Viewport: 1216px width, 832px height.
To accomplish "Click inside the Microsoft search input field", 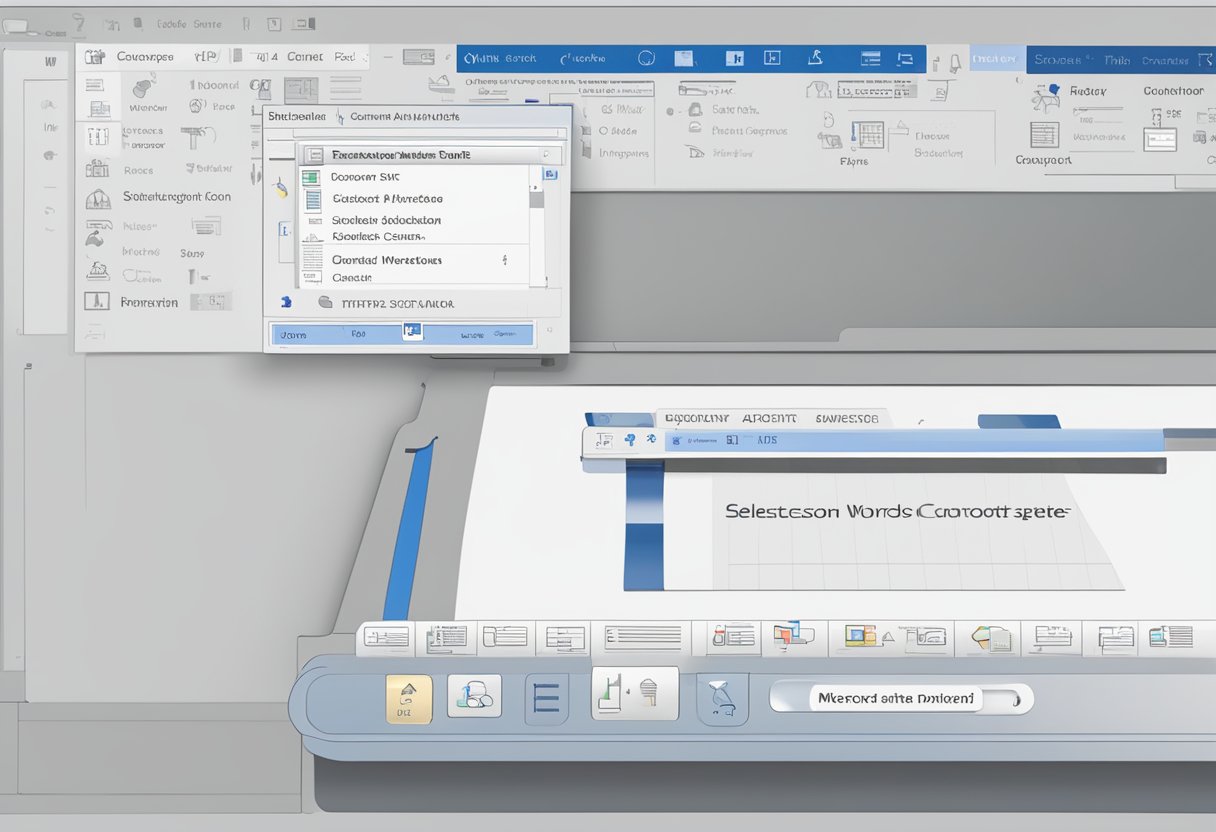I will click(x=899, y=698).
